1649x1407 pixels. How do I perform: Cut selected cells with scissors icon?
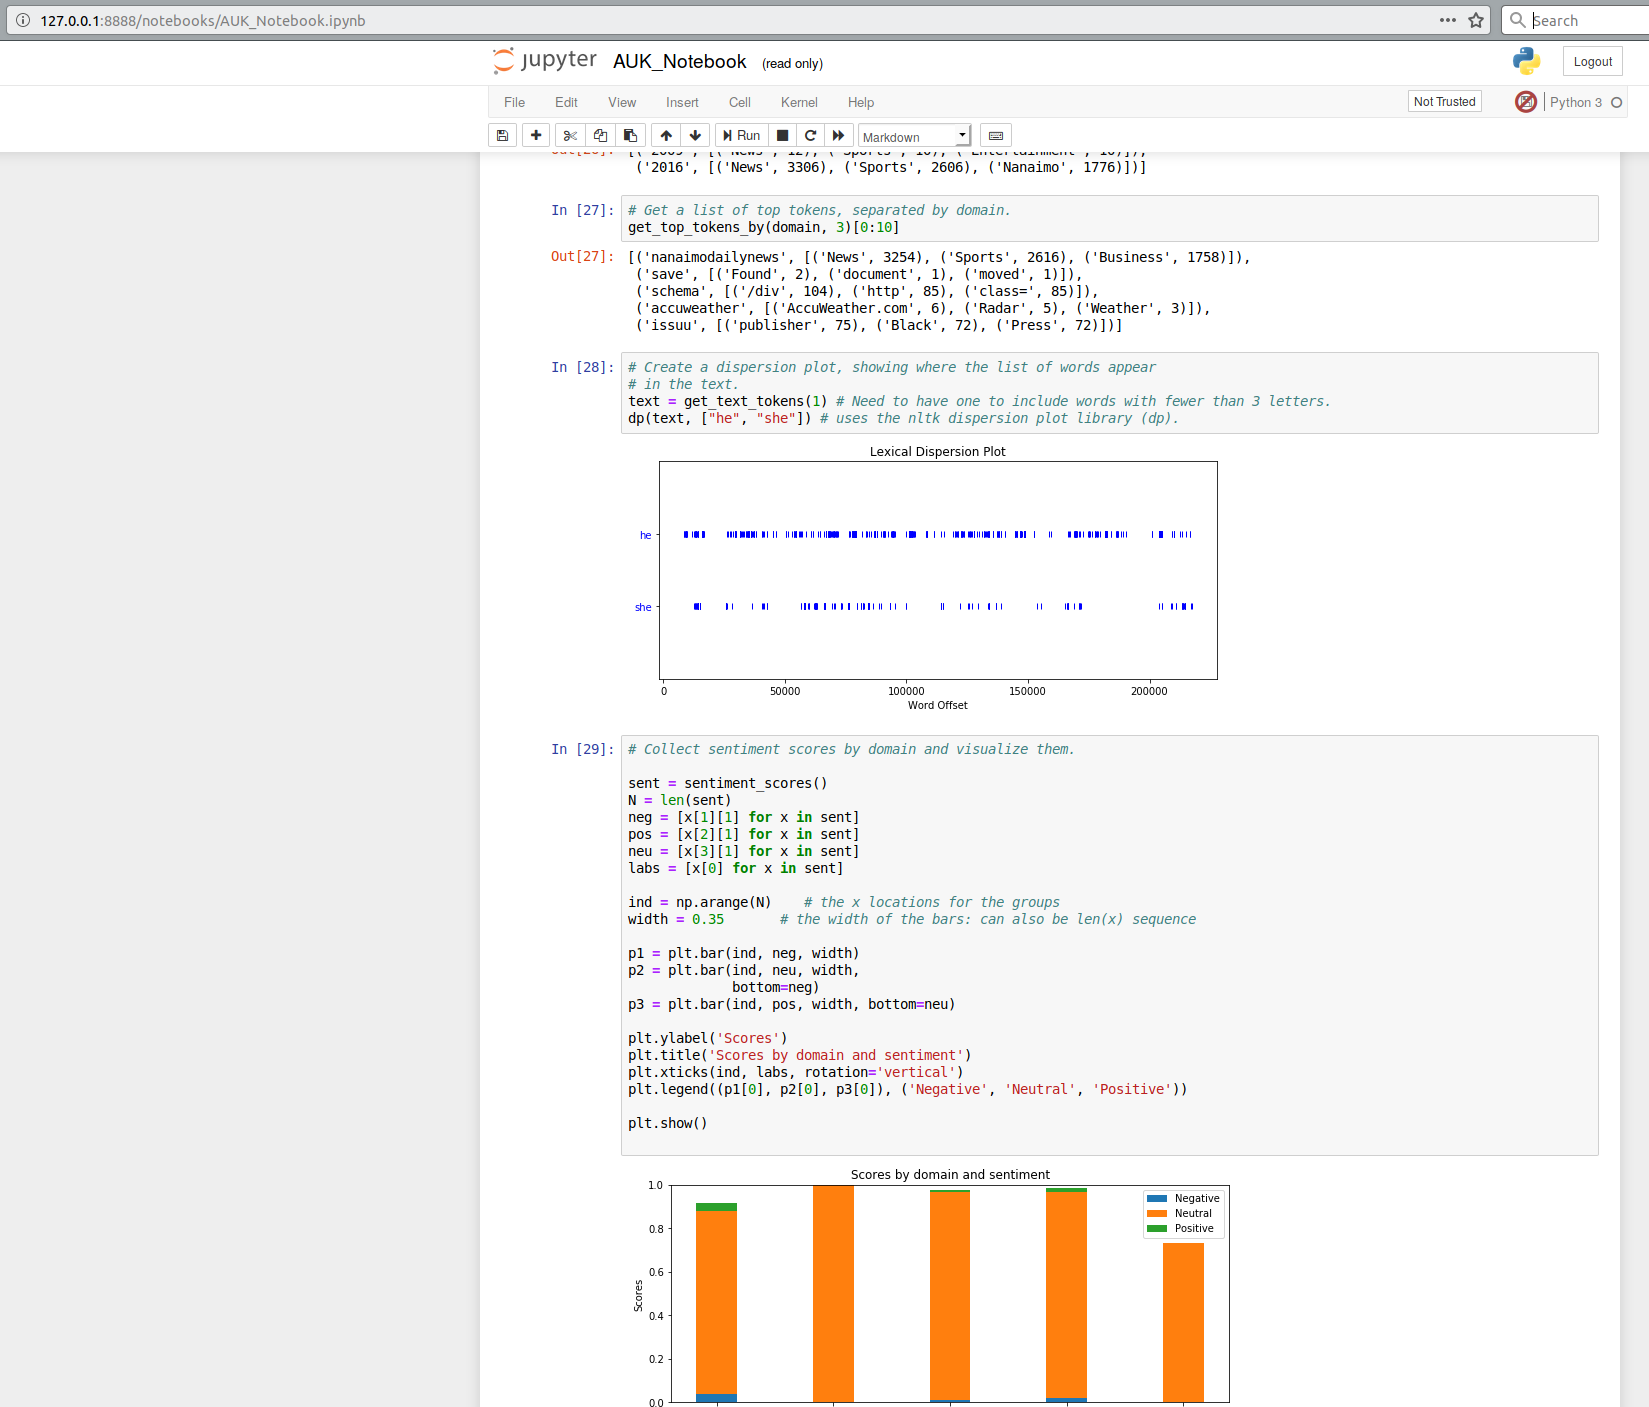click(570, 136)
